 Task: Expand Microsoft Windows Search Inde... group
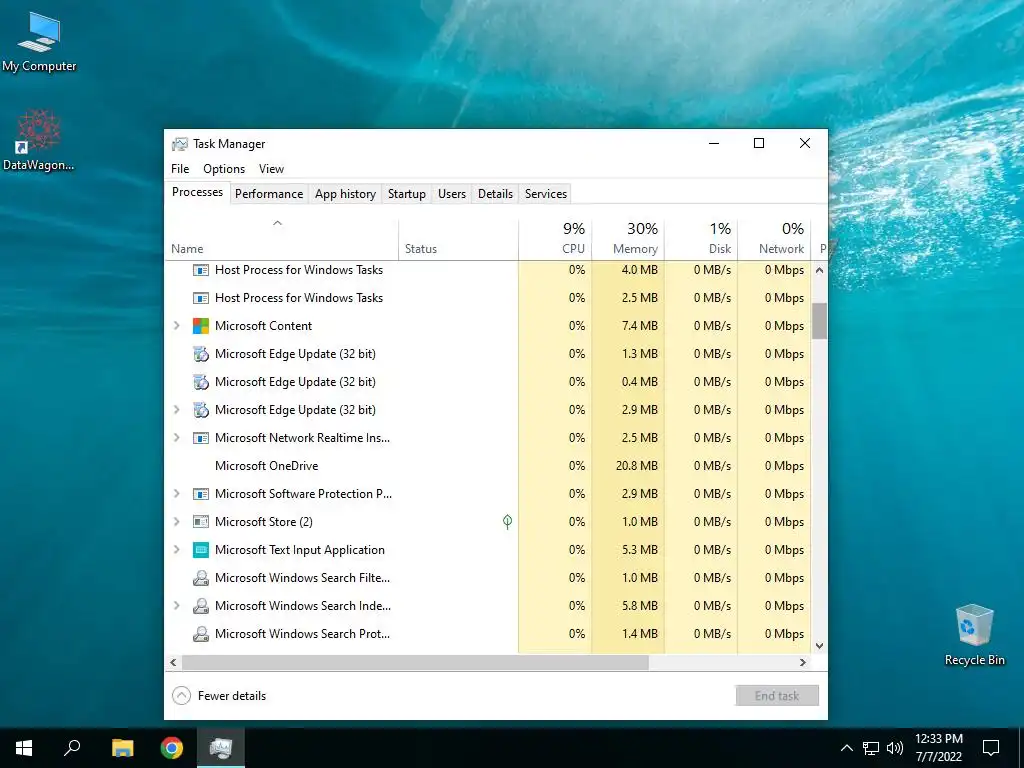[176, 606]
